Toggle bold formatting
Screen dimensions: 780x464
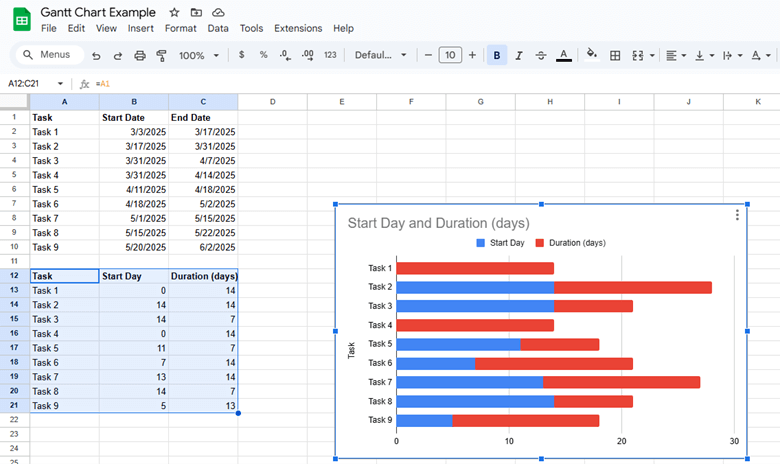497,55
